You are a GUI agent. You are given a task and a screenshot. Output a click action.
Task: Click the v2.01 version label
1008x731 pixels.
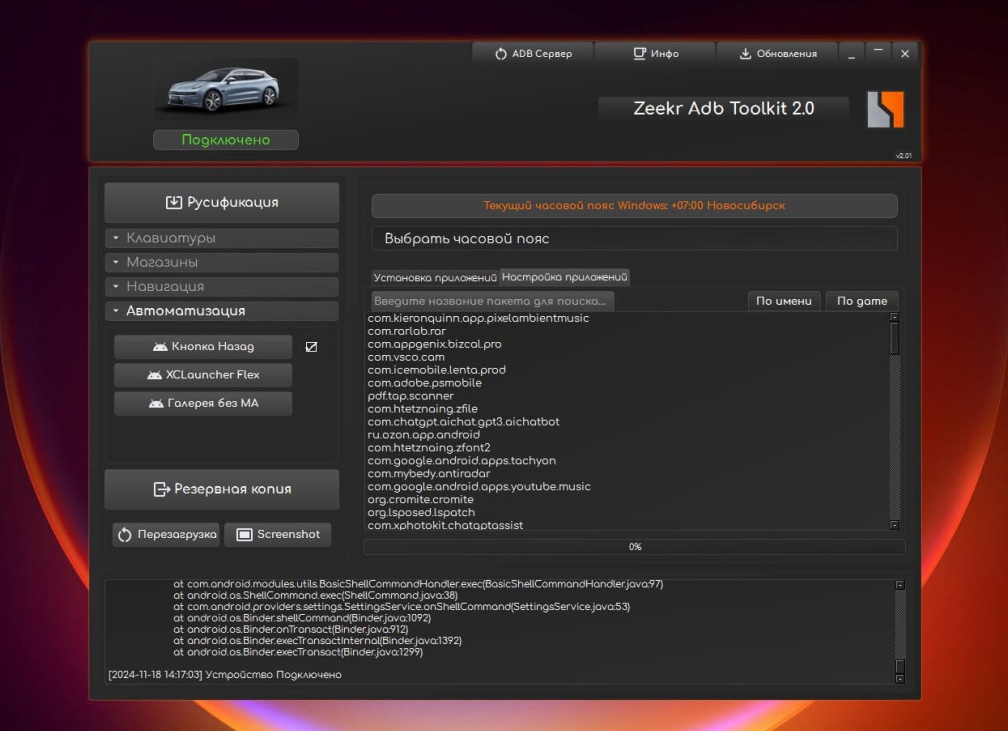[903, 156]
